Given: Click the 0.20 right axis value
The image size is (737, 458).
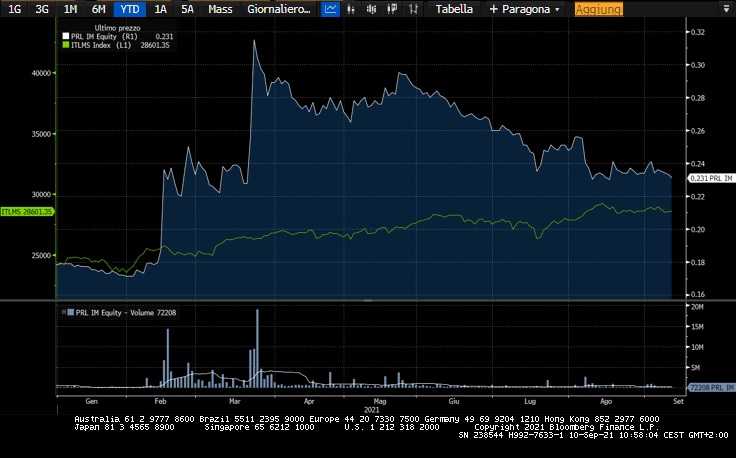Looking at the screenshot, I should 698,229.
